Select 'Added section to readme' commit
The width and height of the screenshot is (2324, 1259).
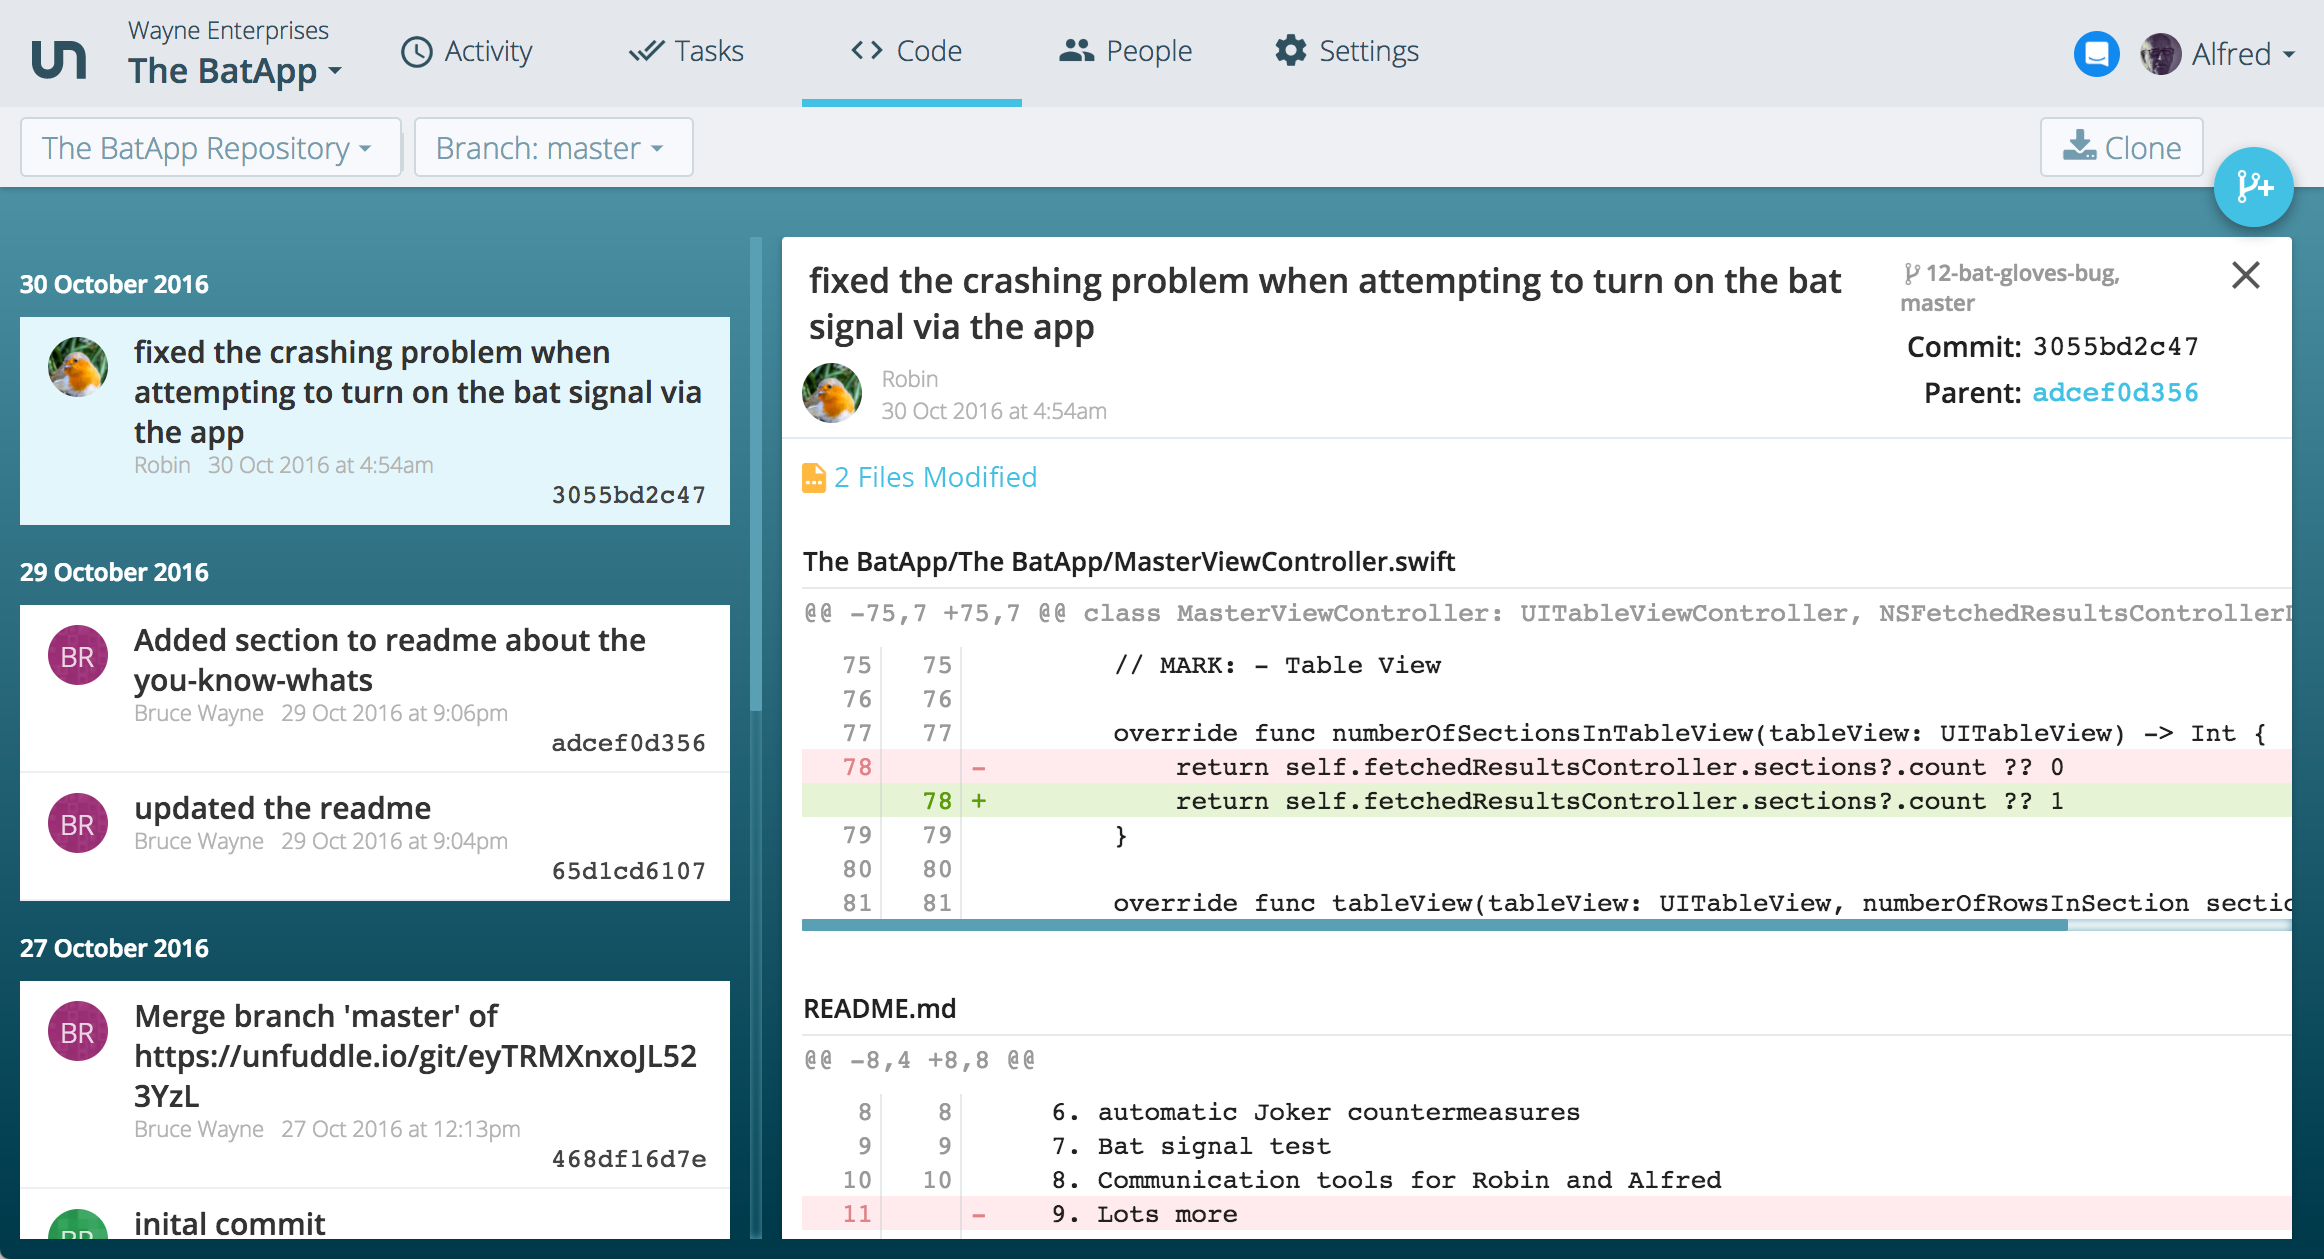[x=375, y=688]
